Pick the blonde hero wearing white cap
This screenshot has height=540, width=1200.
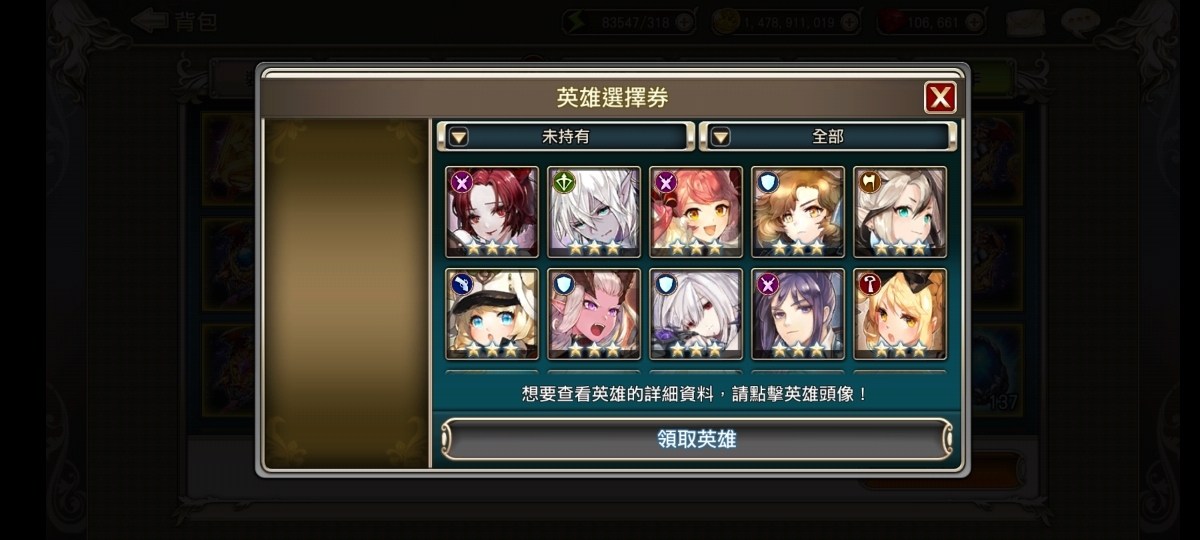(492, 314)
